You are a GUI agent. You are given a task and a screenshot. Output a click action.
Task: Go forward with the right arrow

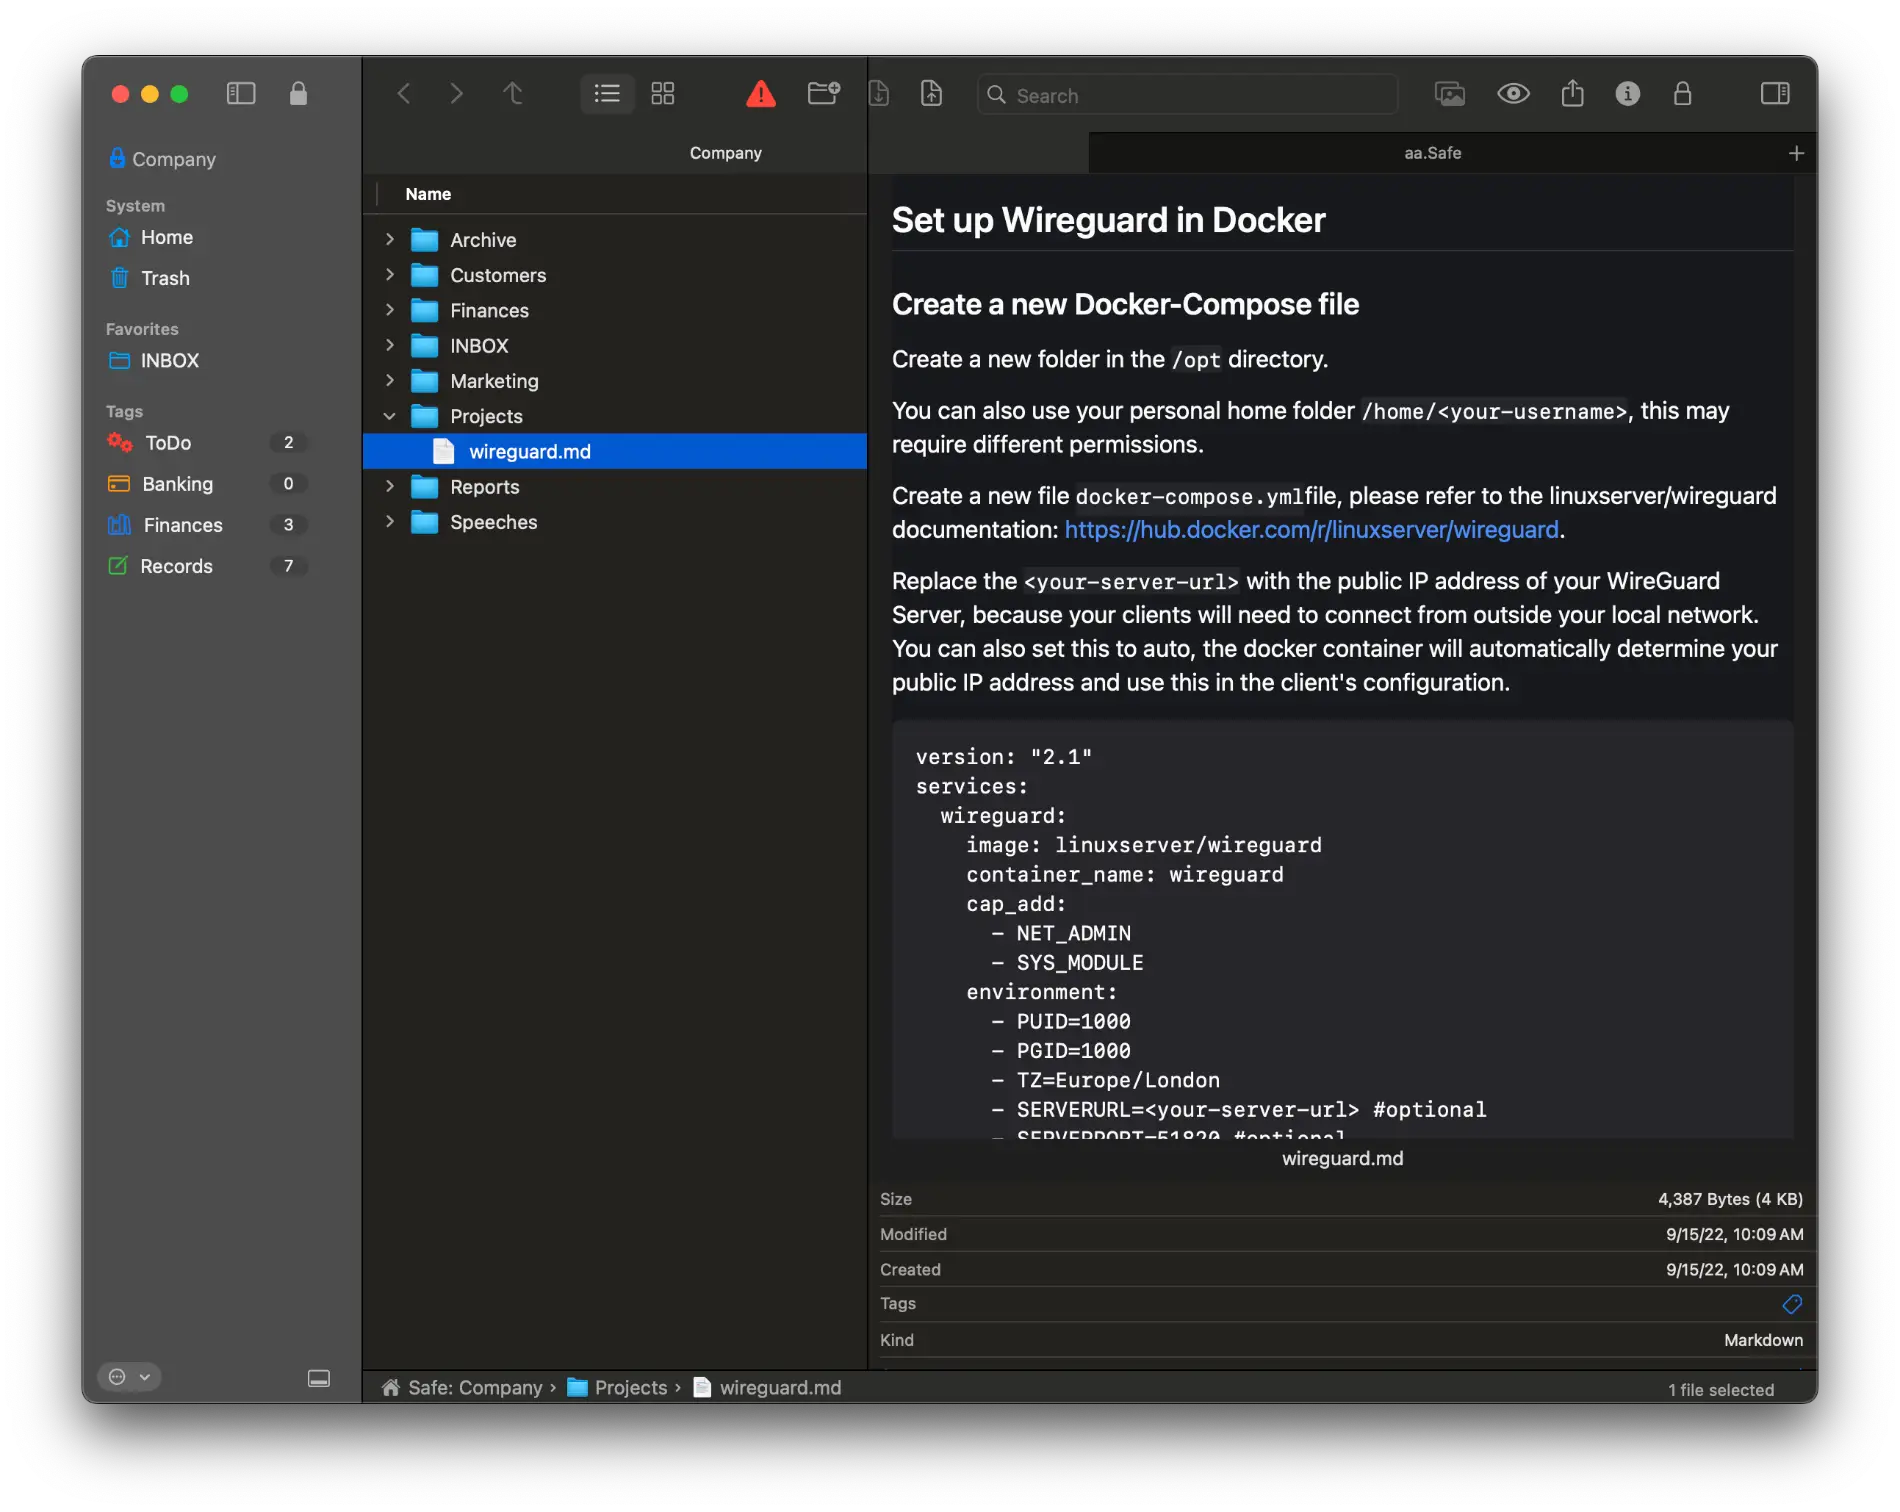(457, 94)
